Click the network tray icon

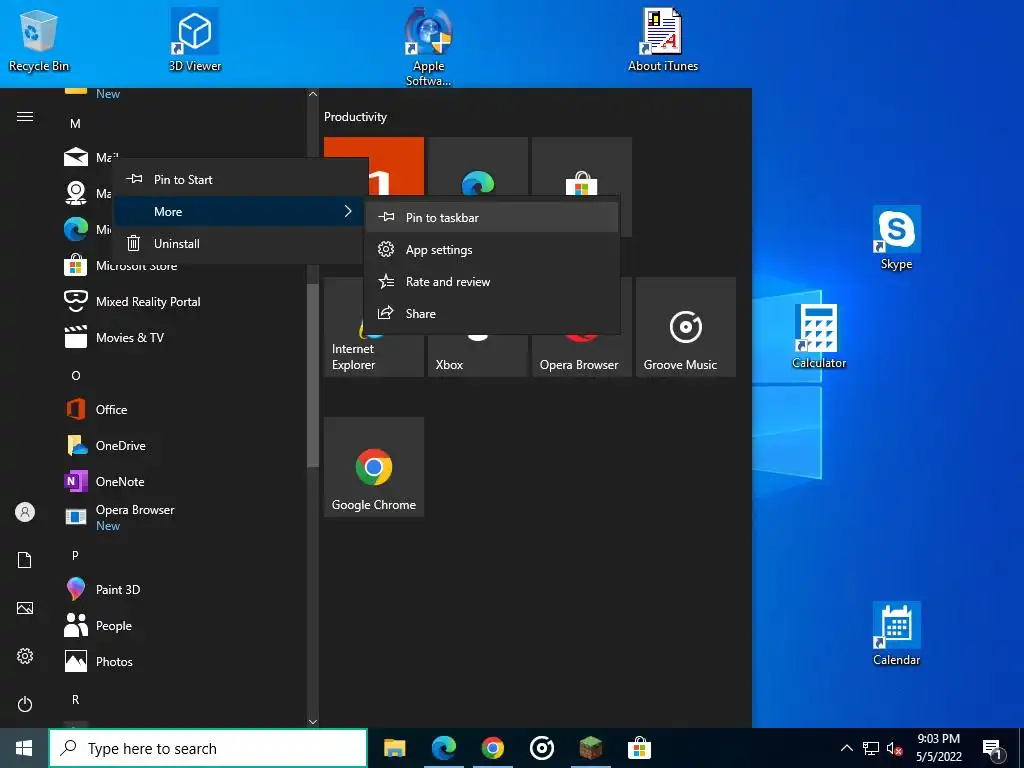click(x=871, y=748)
